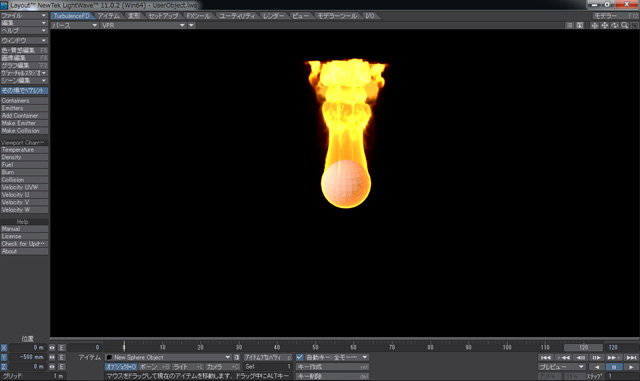This screenshot has height=381, width=640.
Task: Open the VPR render mode dropdown
Action: click(x=143, y=25)
